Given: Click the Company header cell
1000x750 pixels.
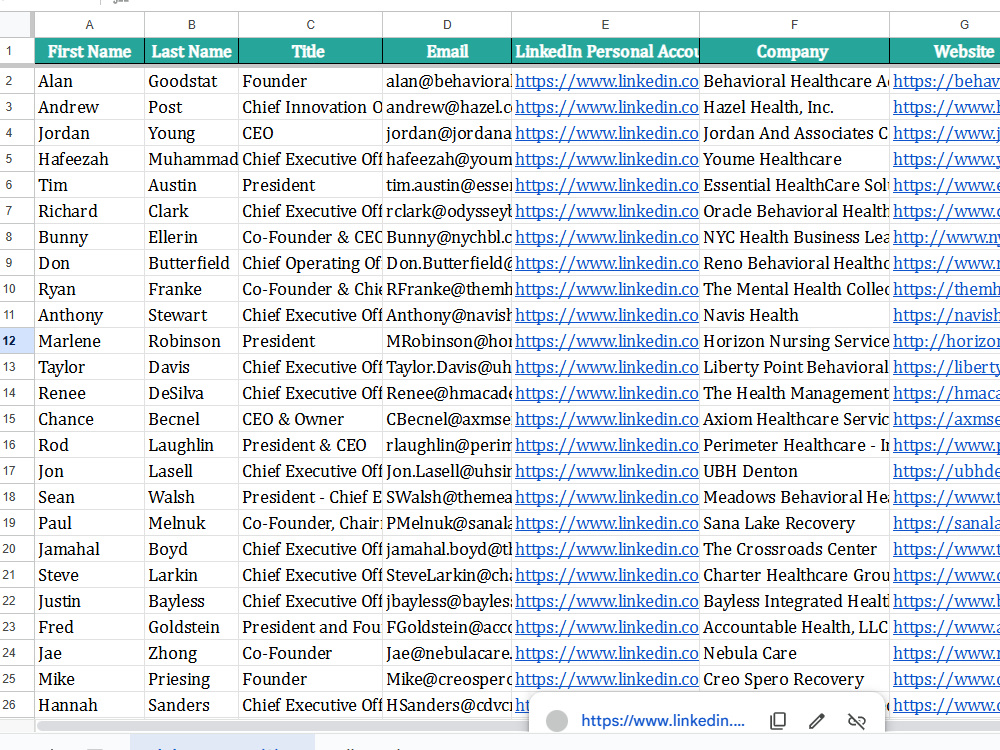Looking at the screenshot, I should click(x=794, y=51).
